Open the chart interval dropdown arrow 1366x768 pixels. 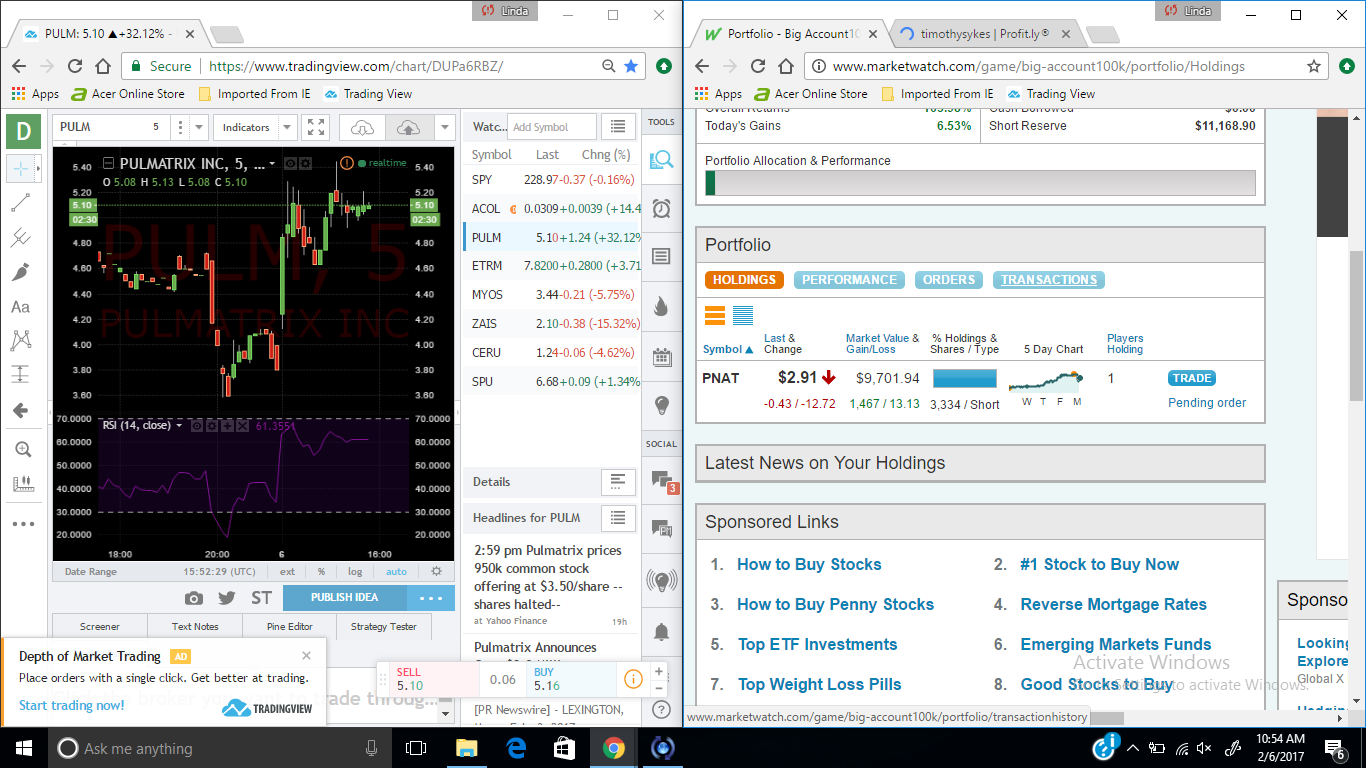[199, 127]
